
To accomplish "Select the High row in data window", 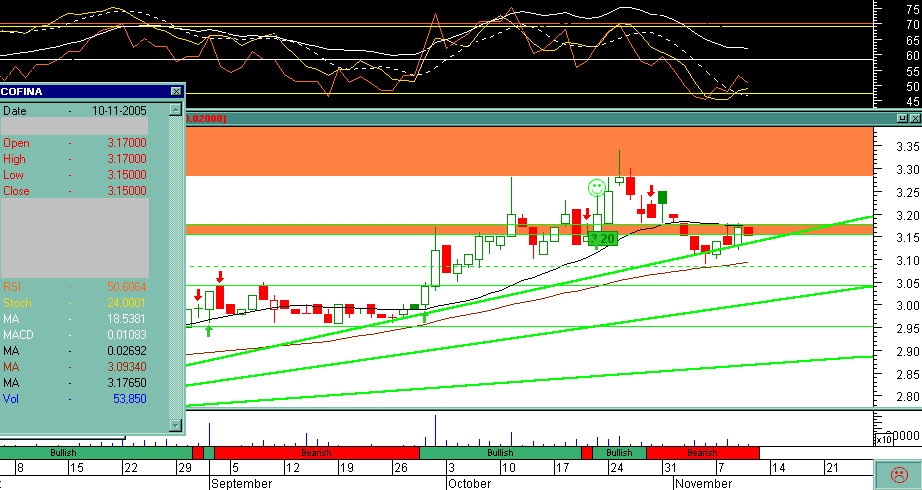I will coord(75,159).
